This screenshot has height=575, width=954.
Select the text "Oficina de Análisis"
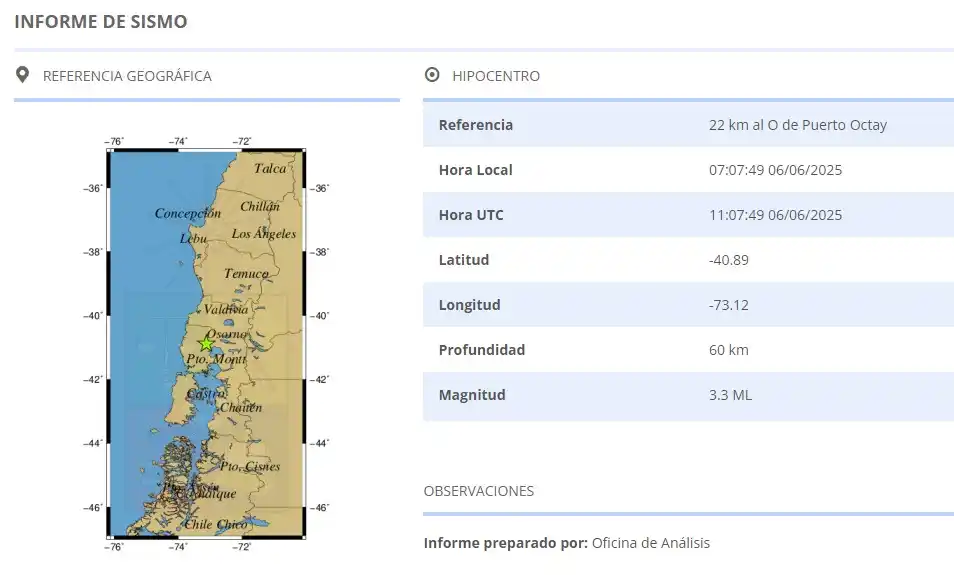tap(651, 543)
